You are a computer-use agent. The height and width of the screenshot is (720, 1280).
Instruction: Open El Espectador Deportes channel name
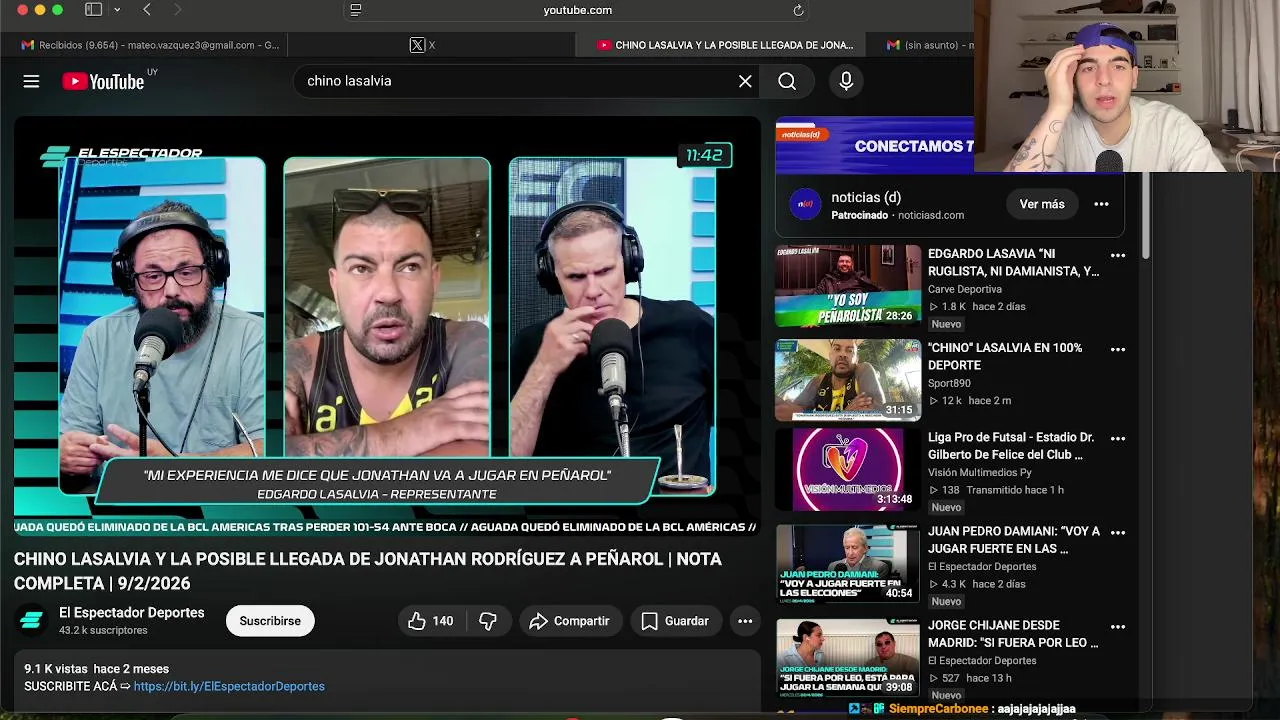pyautogui.click(x=131, y=613)
